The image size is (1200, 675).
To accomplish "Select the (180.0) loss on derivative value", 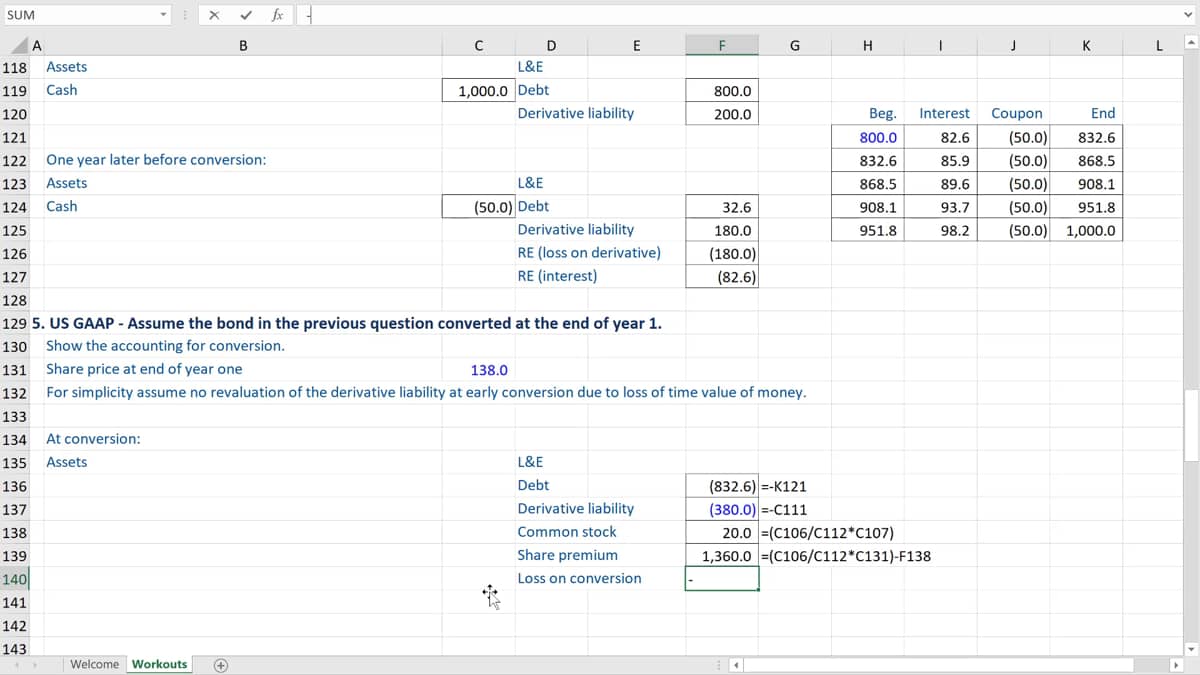I will pyautogui.click(x=722, y=254).
